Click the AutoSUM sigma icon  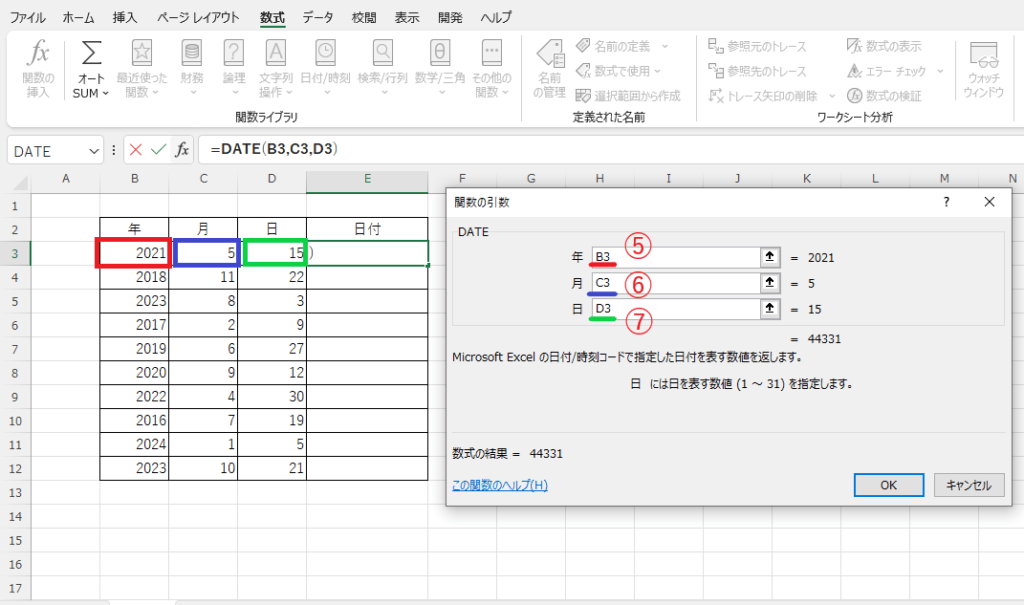tap(91, 53)
